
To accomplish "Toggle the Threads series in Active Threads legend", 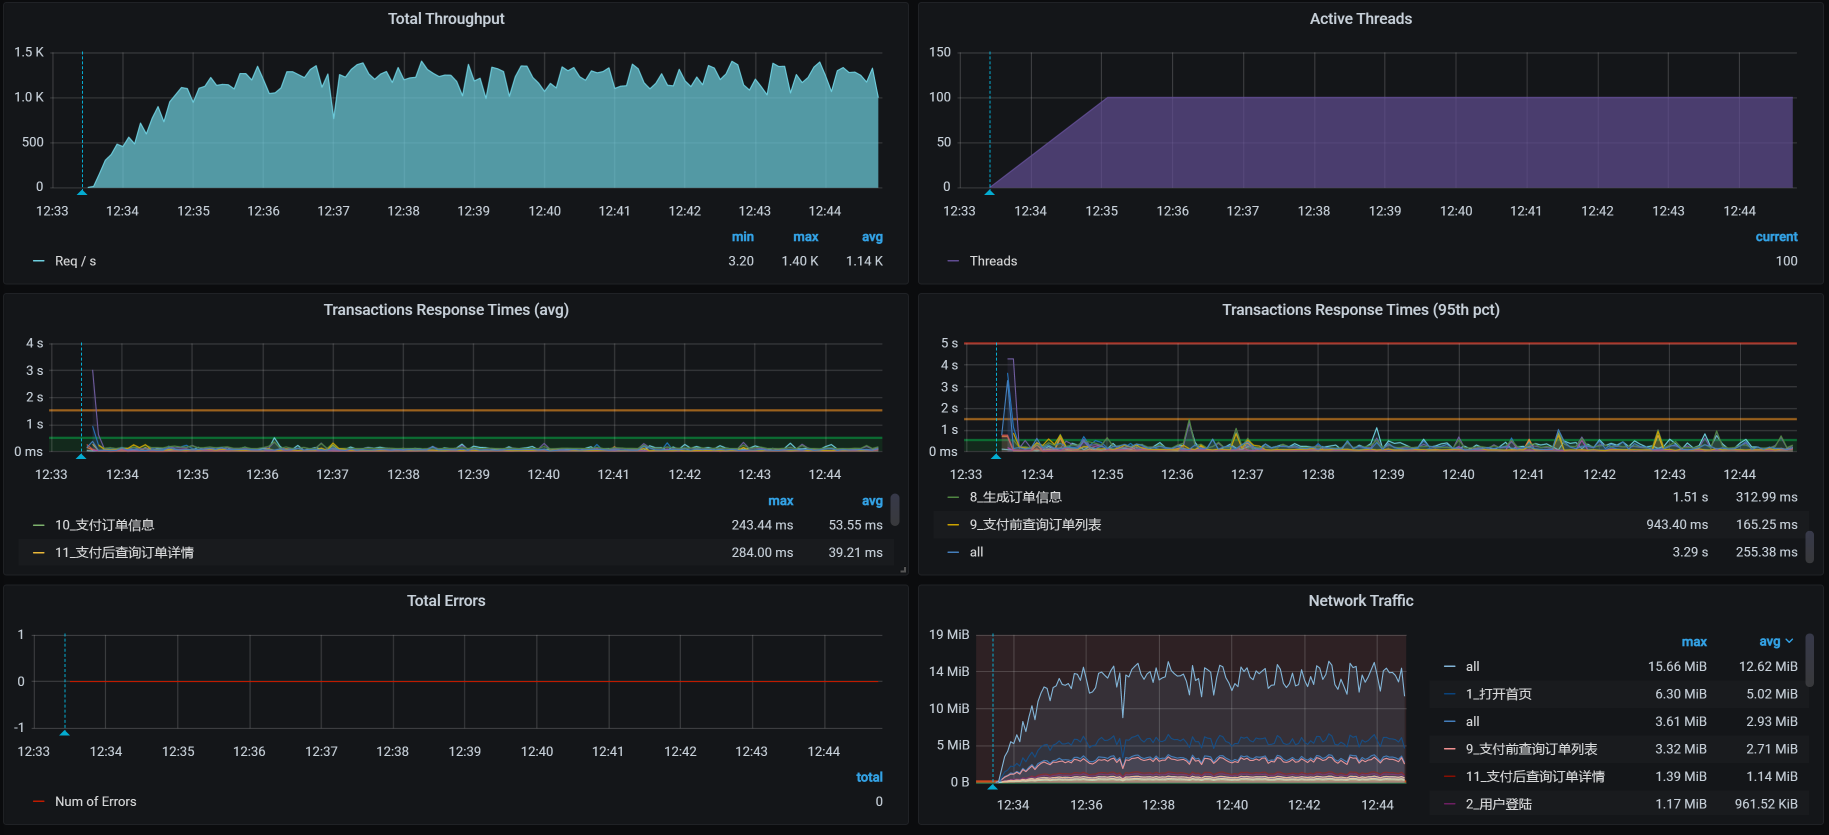I will pyautogui.click(x=992, y=261).
